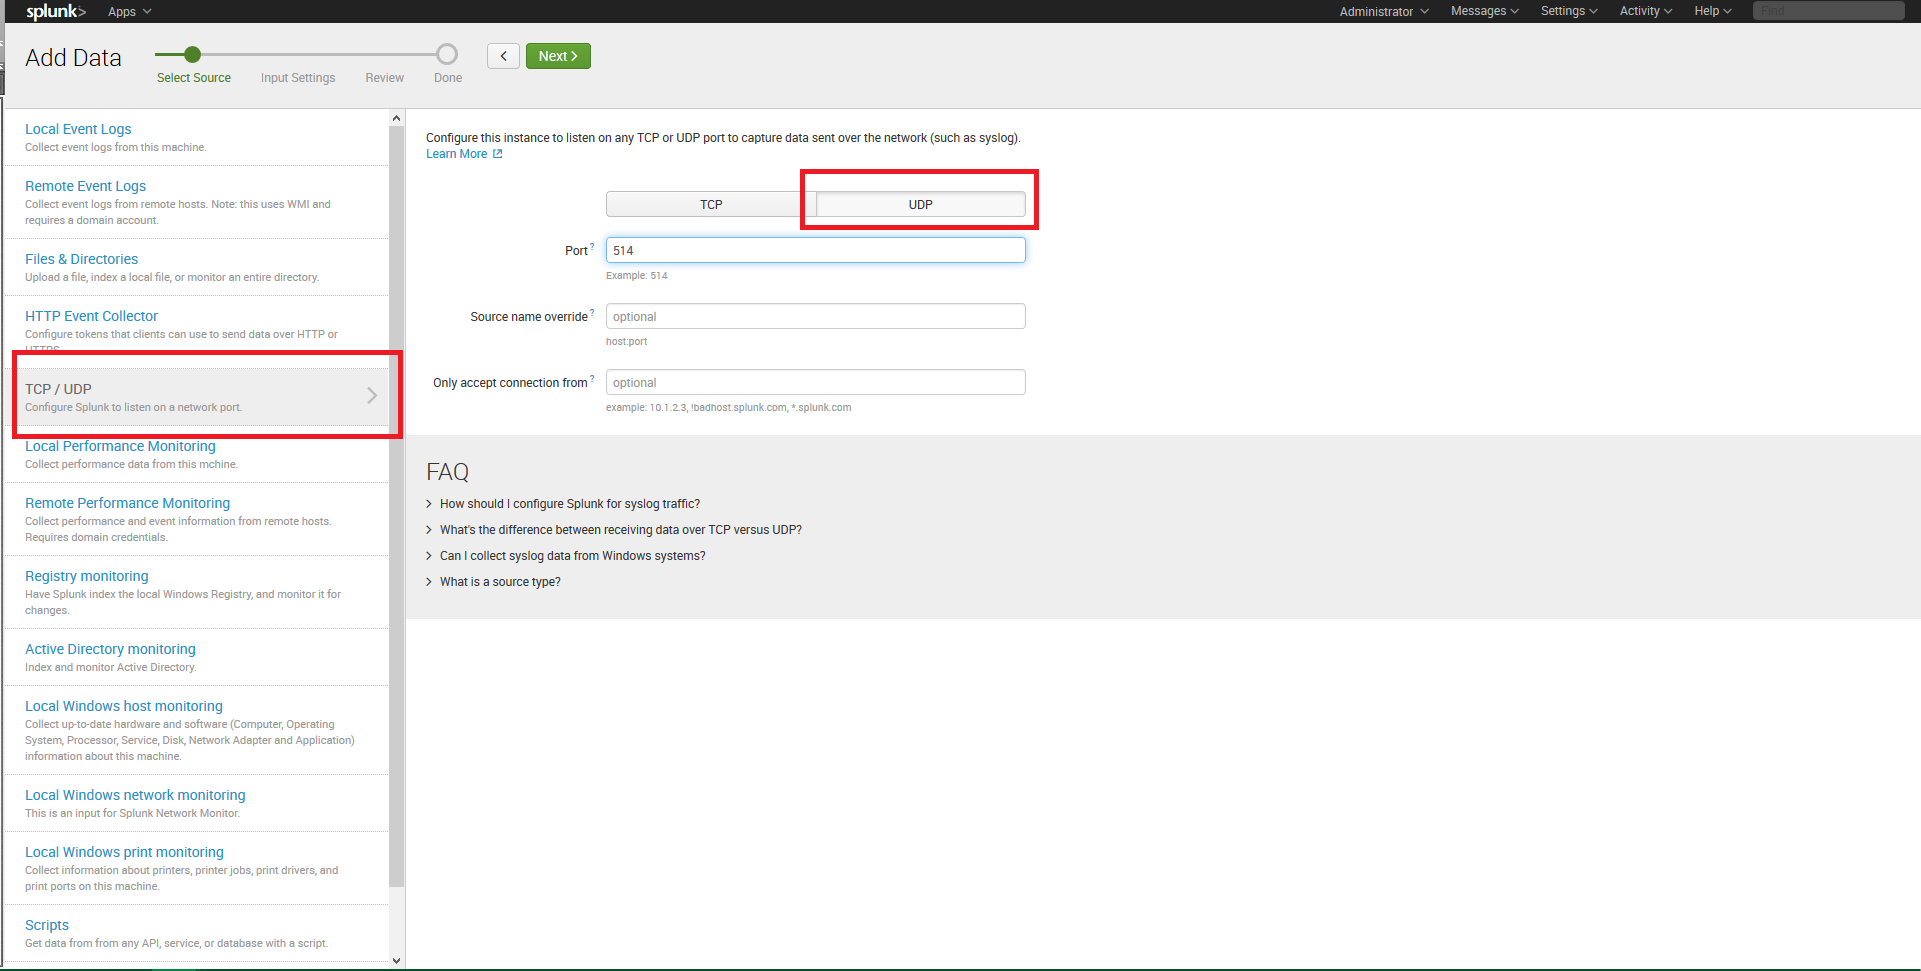Select the UDP protocol toggle
Screen dimensions: 1921x971
point(920,204)
